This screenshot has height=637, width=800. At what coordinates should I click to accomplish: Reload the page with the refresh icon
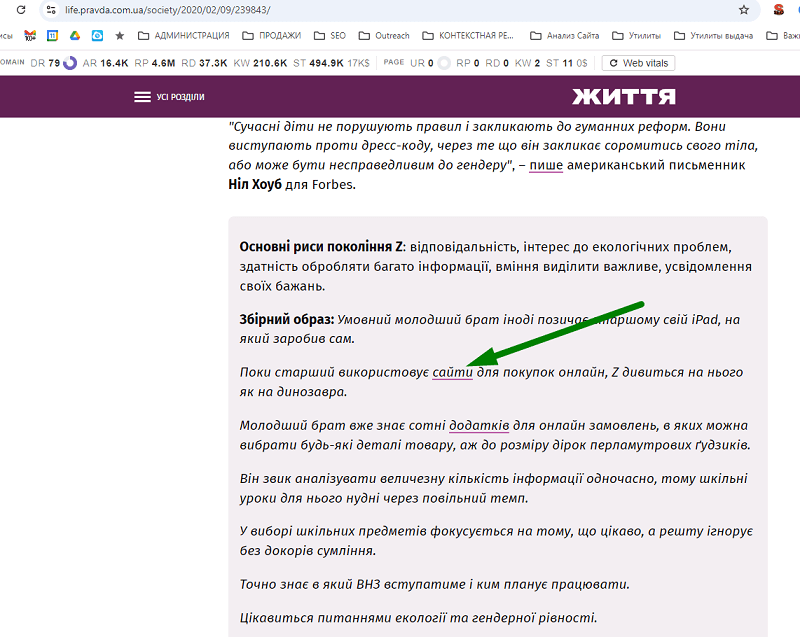tap(21, 10)
